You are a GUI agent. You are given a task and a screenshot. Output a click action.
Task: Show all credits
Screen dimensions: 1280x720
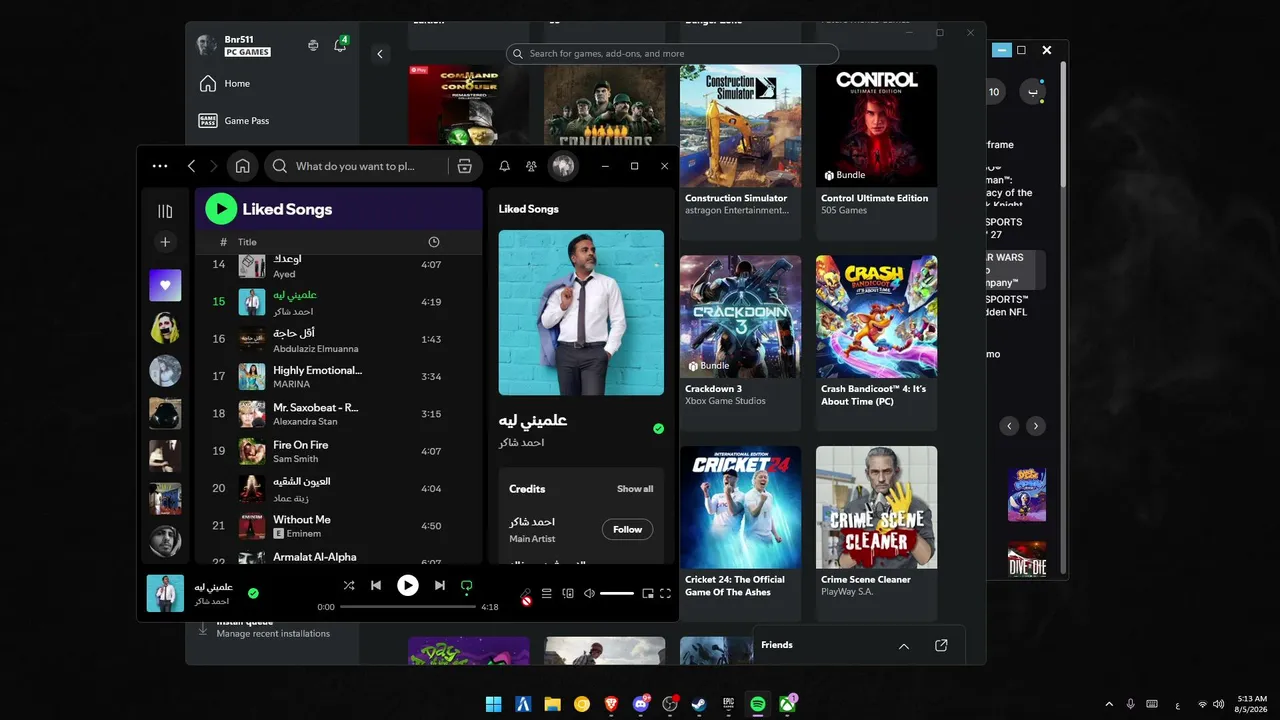pos(635,489)
